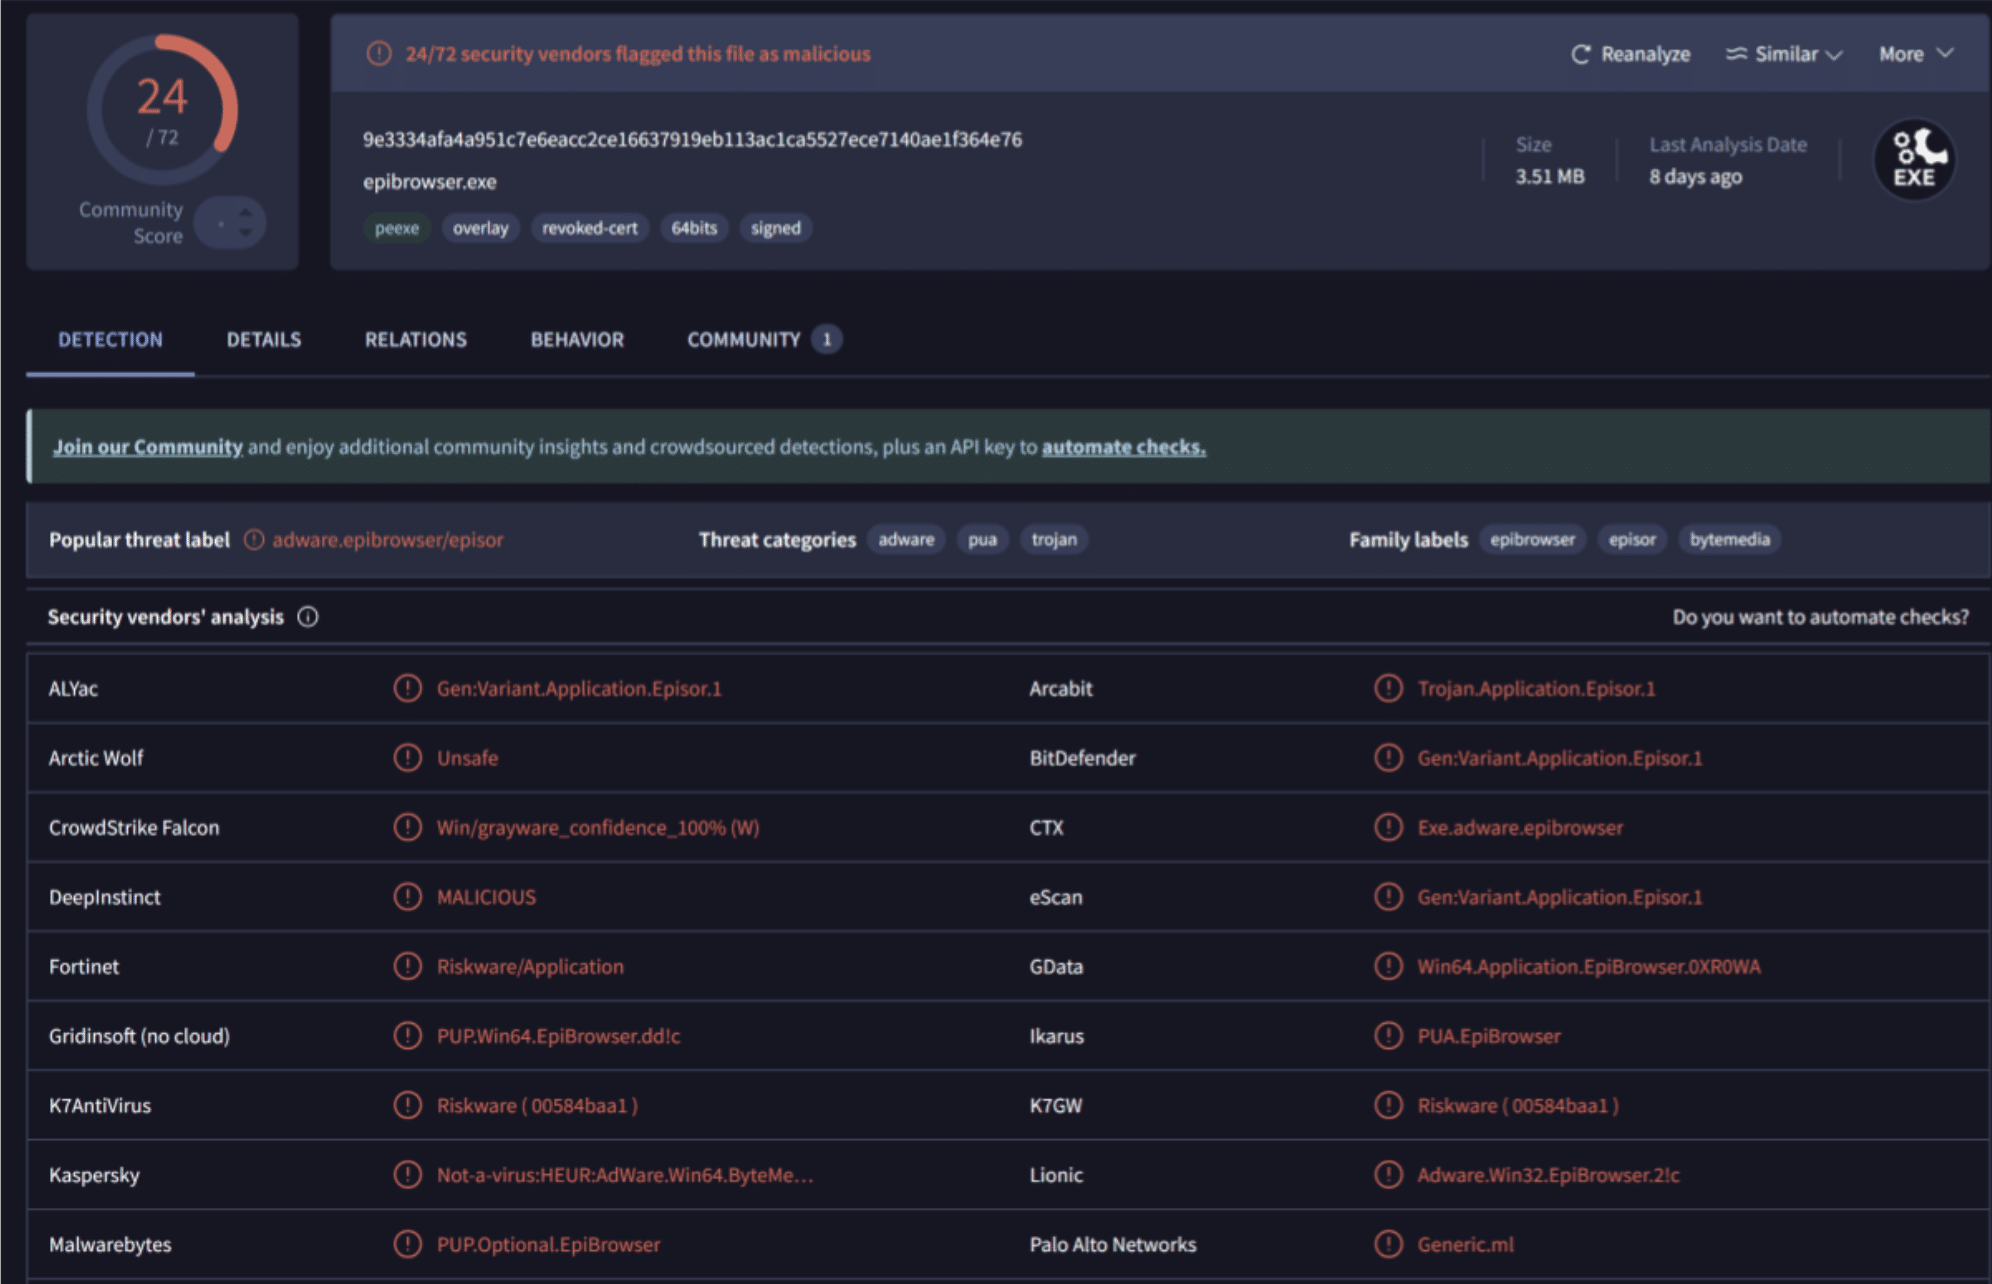Click the community count badge showing 1
This screenshot has height=1284, width=1992.
click(x=827, y=340)
